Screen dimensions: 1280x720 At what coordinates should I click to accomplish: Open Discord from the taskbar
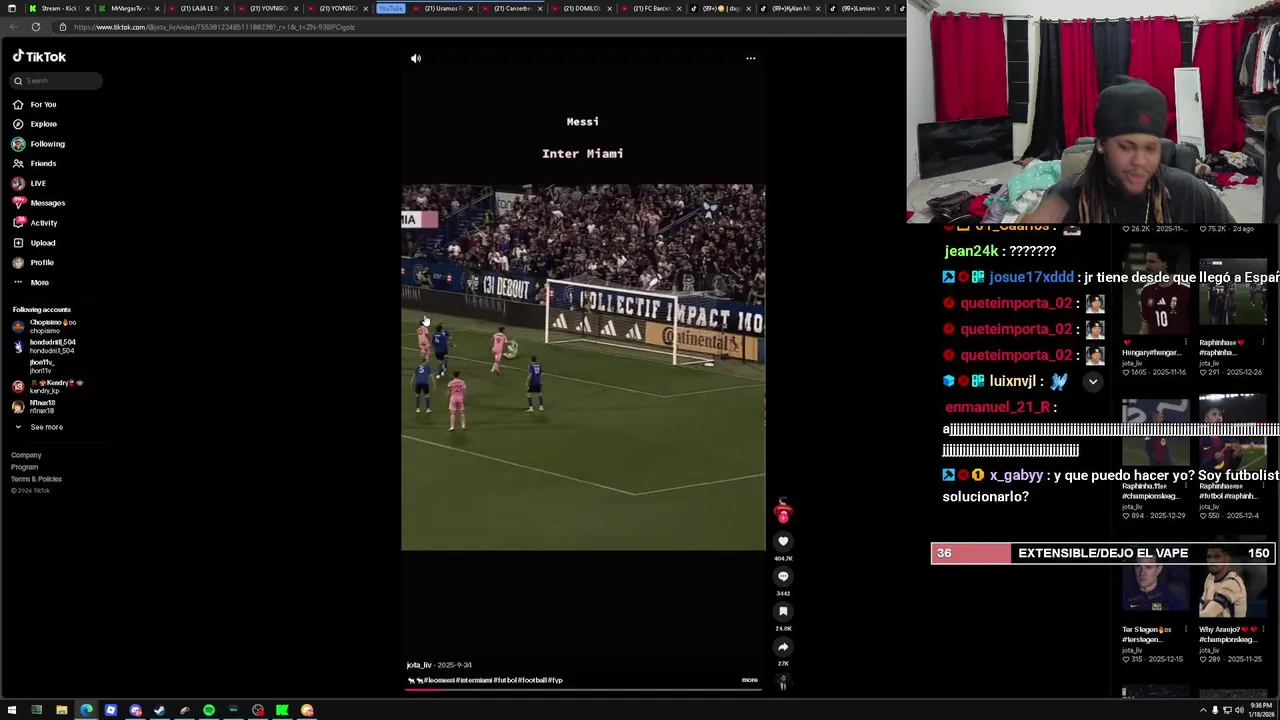click(135, 710)
